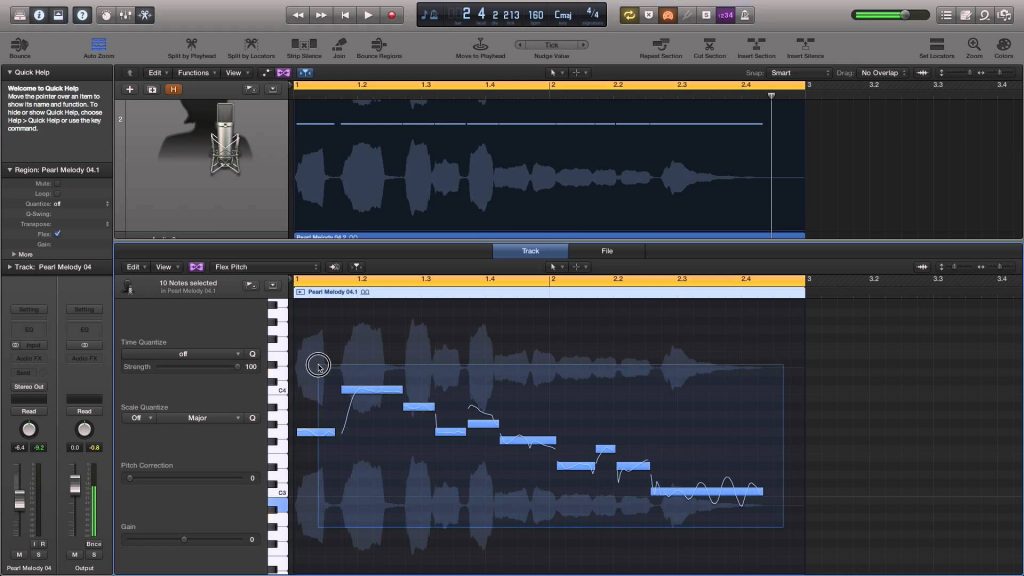
Task: Toggle the tracks area Show/Hide Flex button
Action: coord(283,72)
